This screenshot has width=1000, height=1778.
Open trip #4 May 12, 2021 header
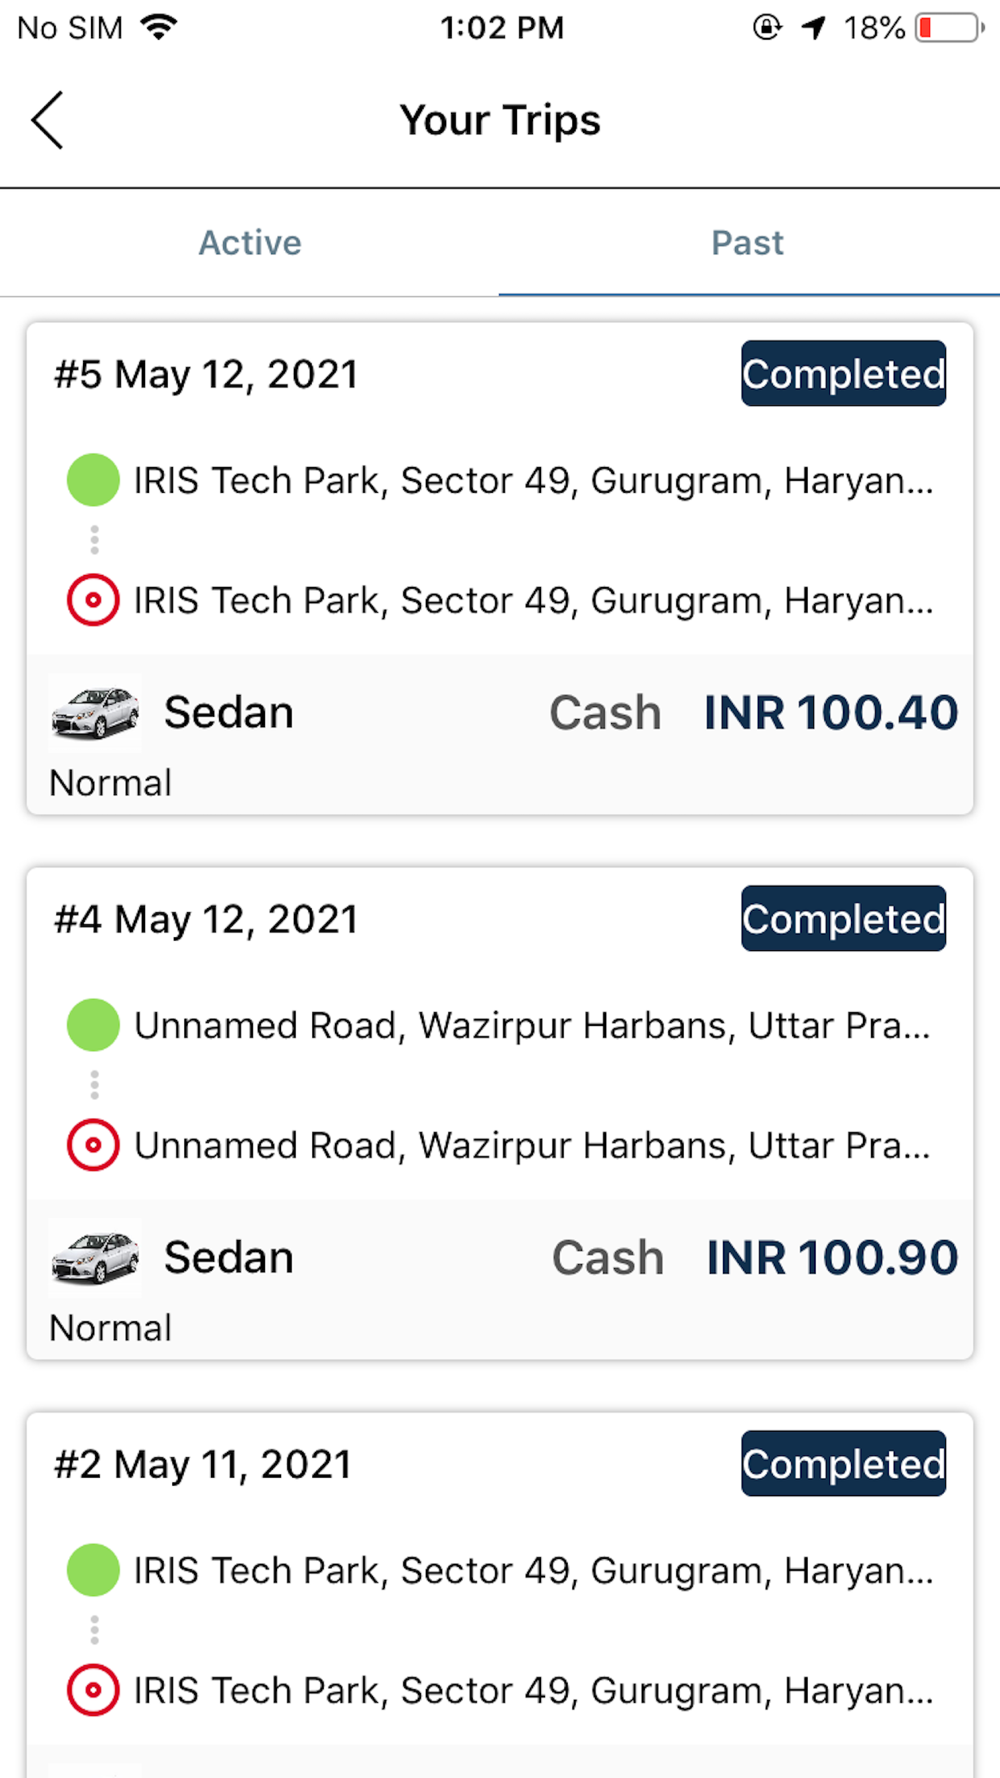click(x=206, y=920)
